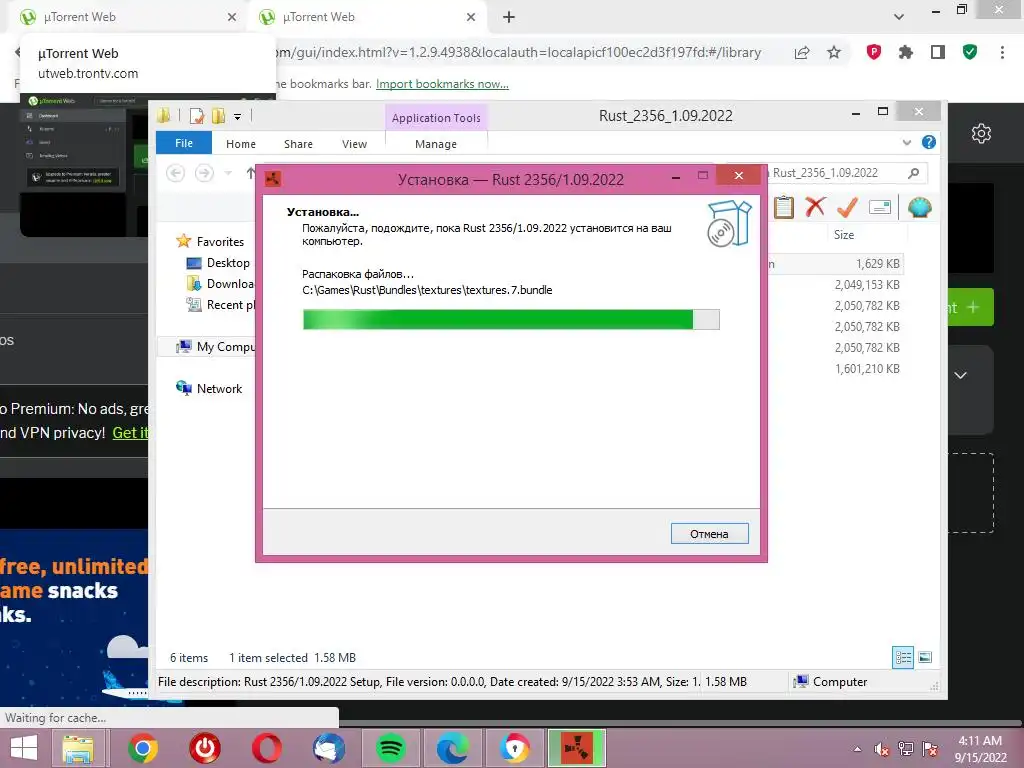Cancel the Rust installation with Отмена
This screenshot has width=1024, height=768.
[709, 534]
